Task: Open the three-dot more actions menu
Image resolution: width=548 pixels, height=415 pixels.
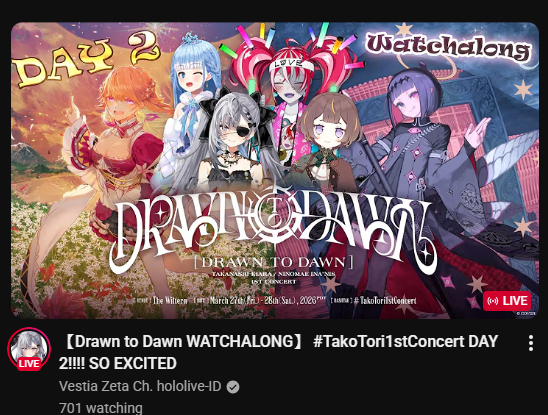Action: (531, 343)
